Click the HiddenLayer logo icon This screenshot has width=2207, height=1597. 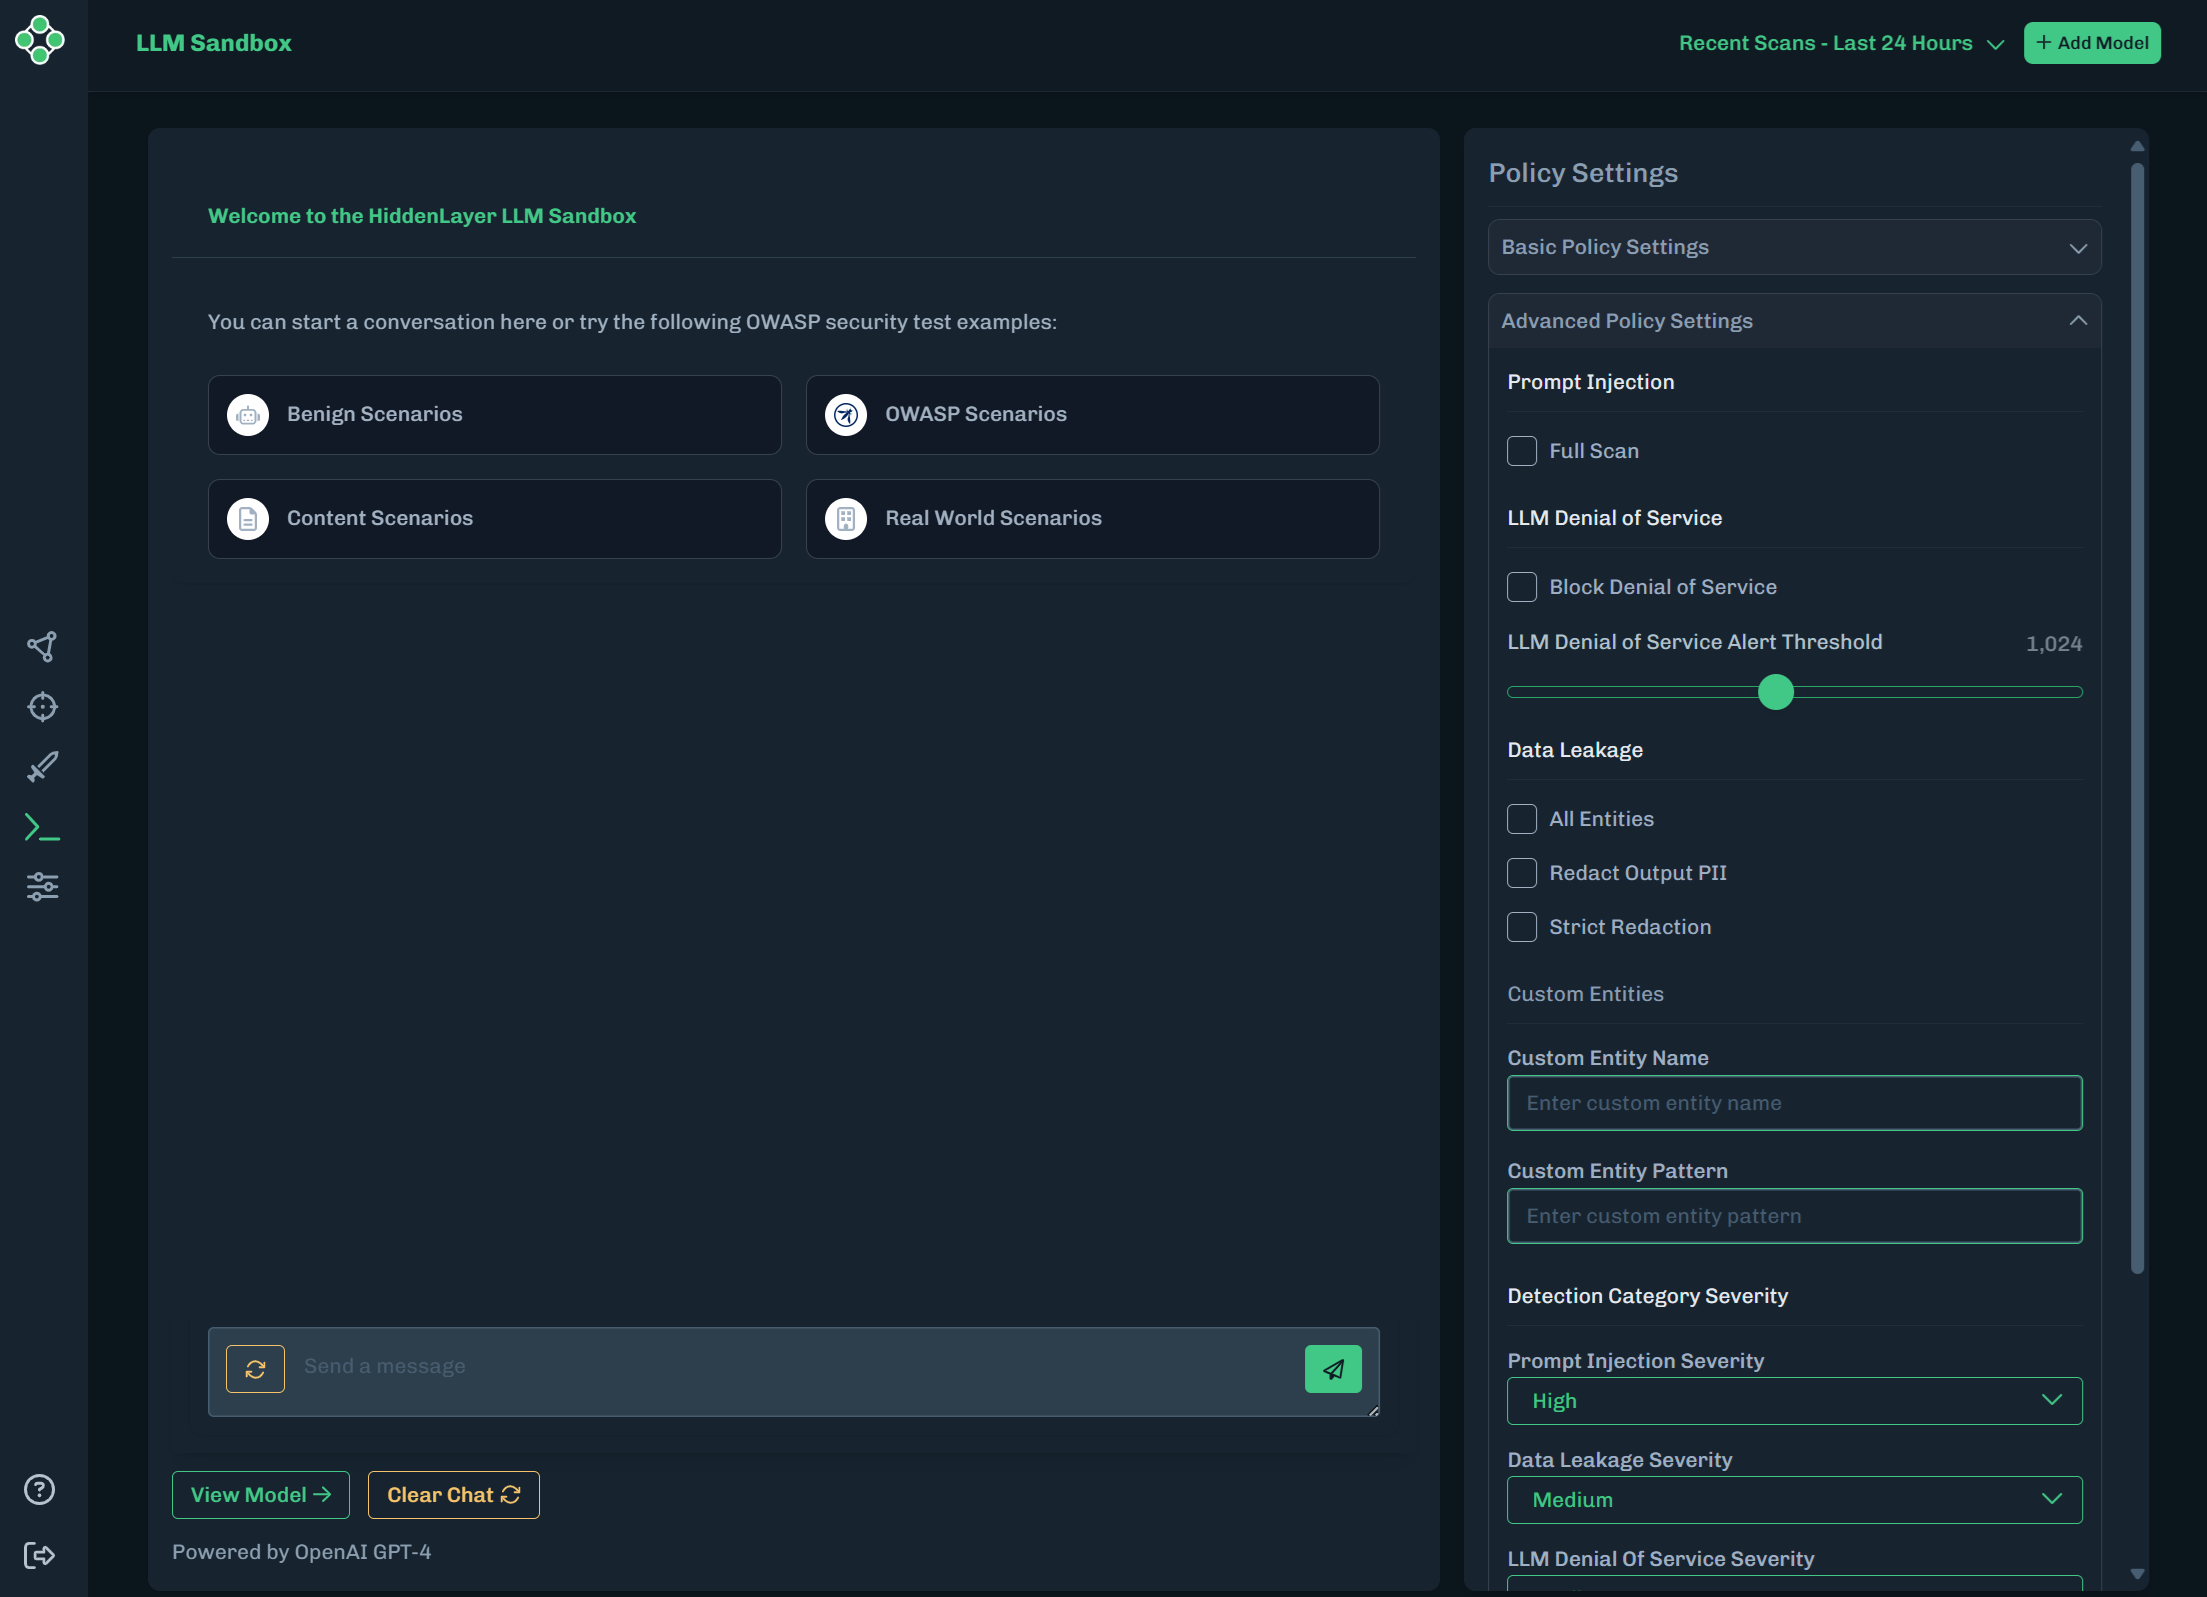[x=40, y=40]
